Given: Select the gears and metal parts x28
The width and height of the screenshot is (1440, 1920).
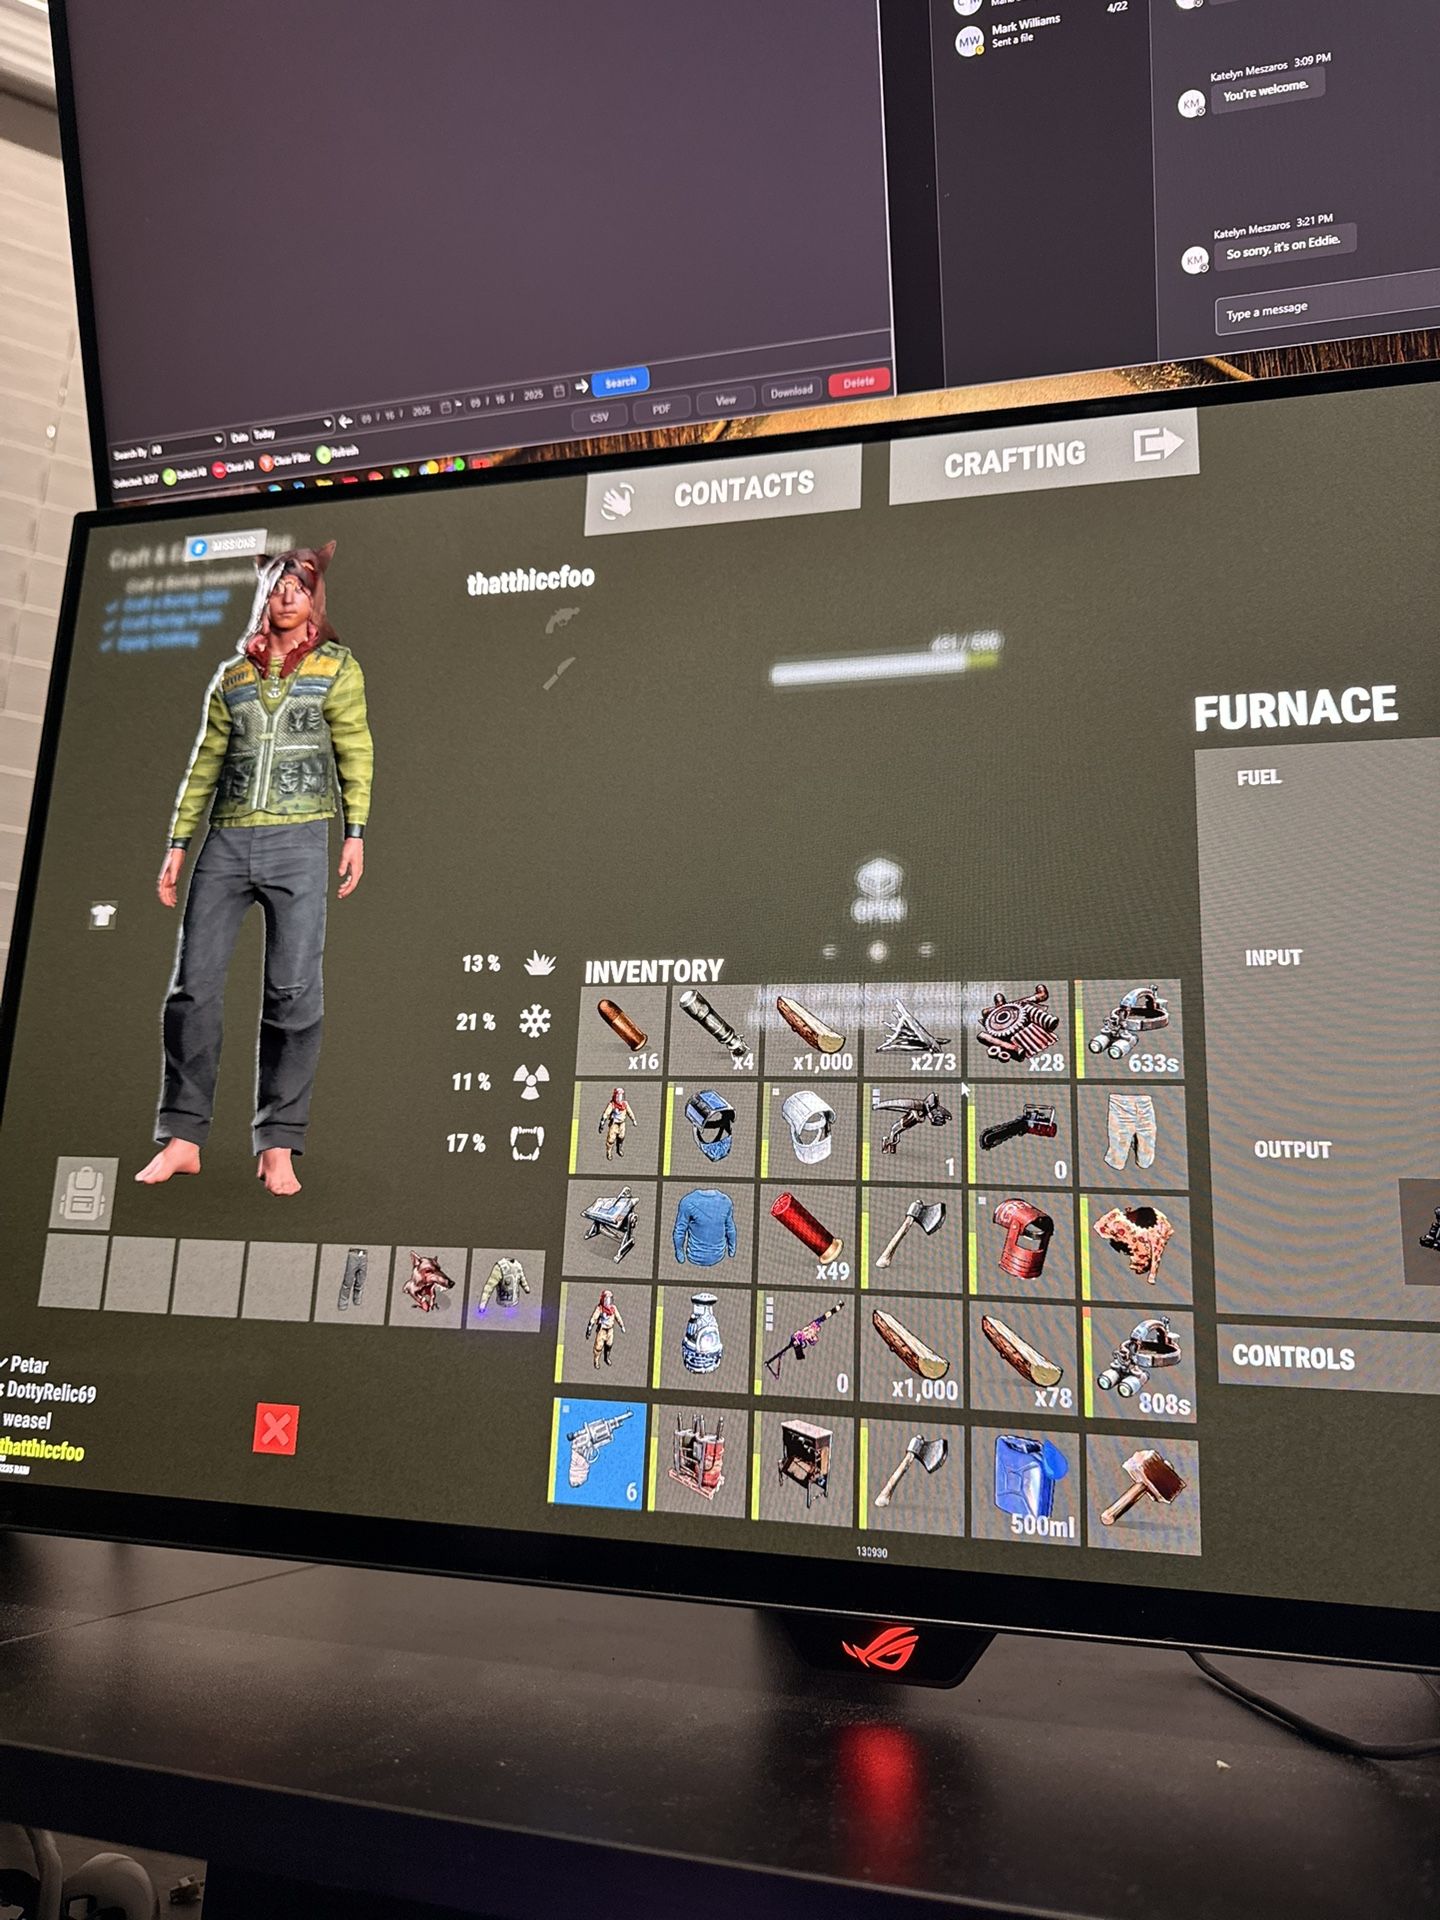Looking at the screenshot, I should (x=1018, y=1030).
